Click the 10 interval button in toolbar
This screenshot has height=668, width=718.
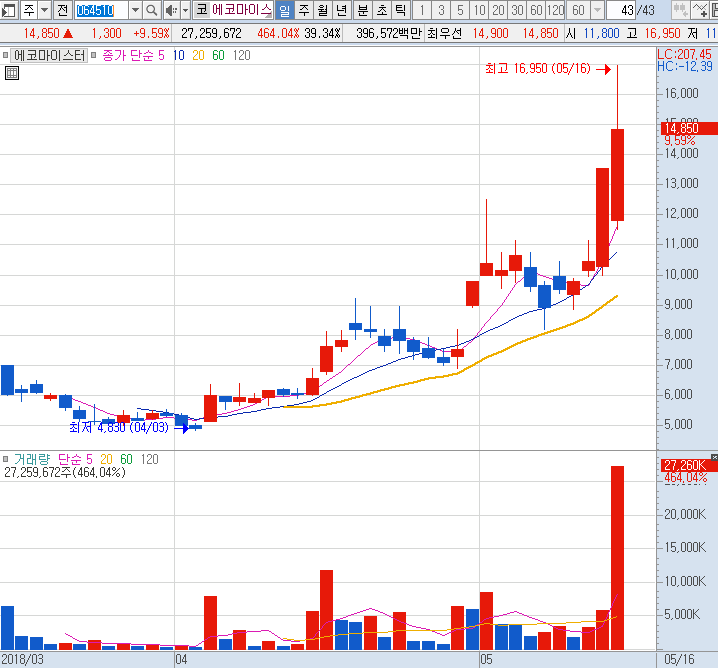pyautogui.click(x=479, y=10)
